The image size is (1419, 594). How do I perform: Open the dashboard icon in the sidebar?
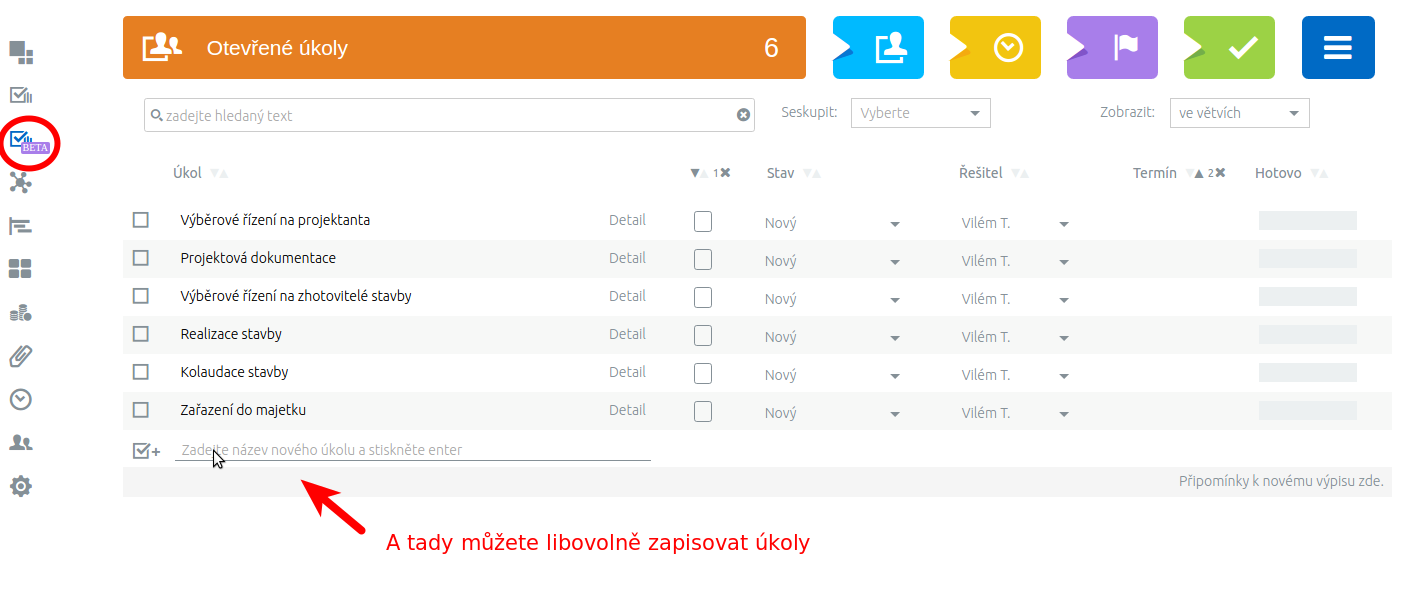[21, 51]
